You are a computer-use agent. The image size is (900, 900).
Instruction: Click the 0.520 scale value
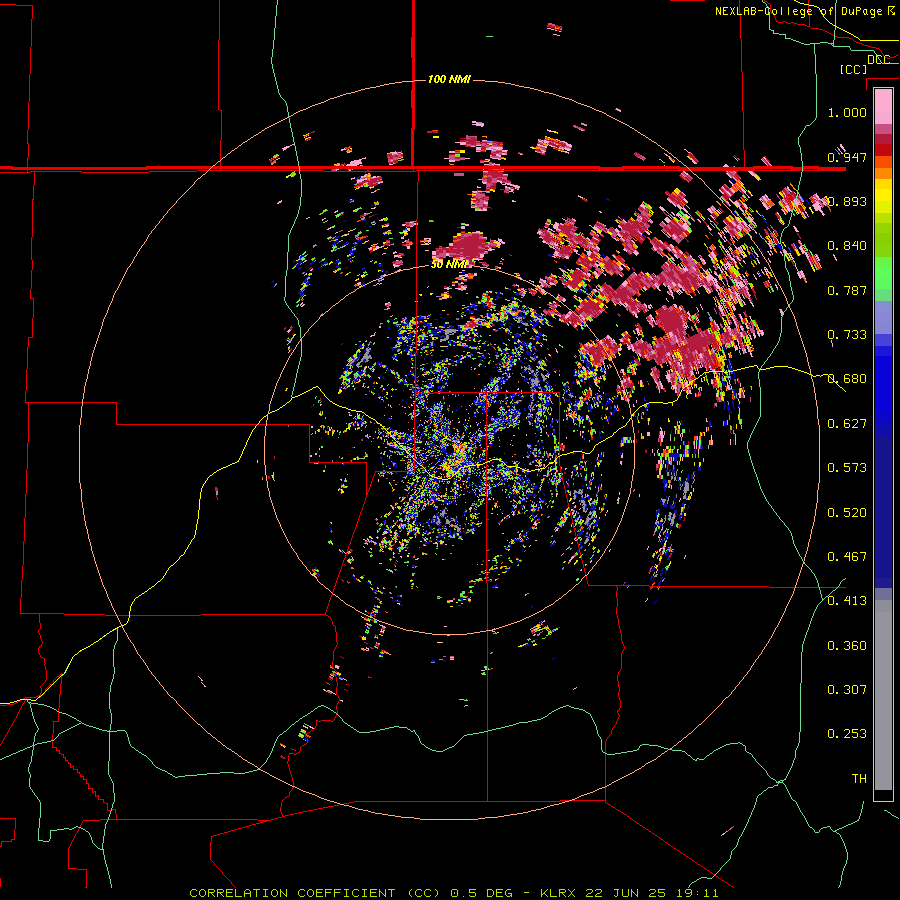click(847, 513)
